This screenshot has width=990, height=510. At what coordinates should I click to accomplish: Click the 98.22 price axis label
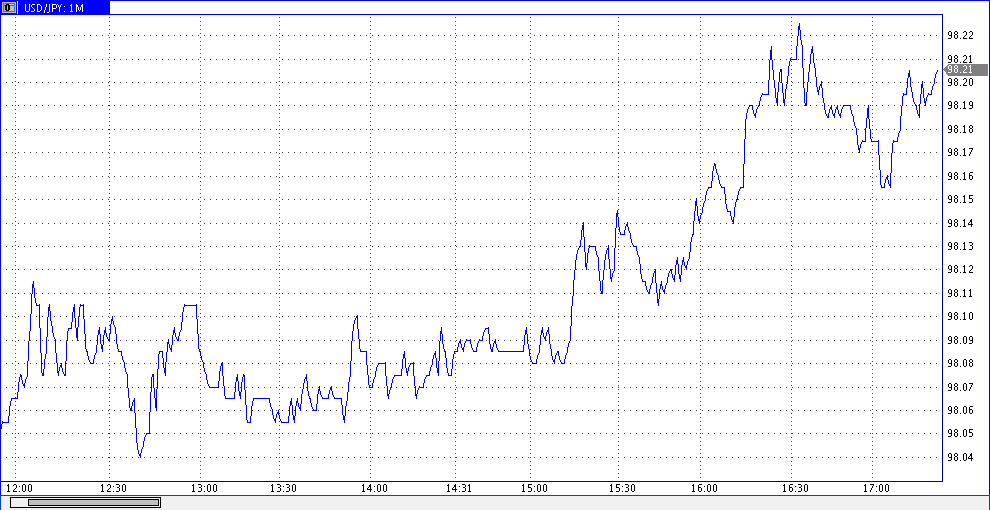[960, 35]
